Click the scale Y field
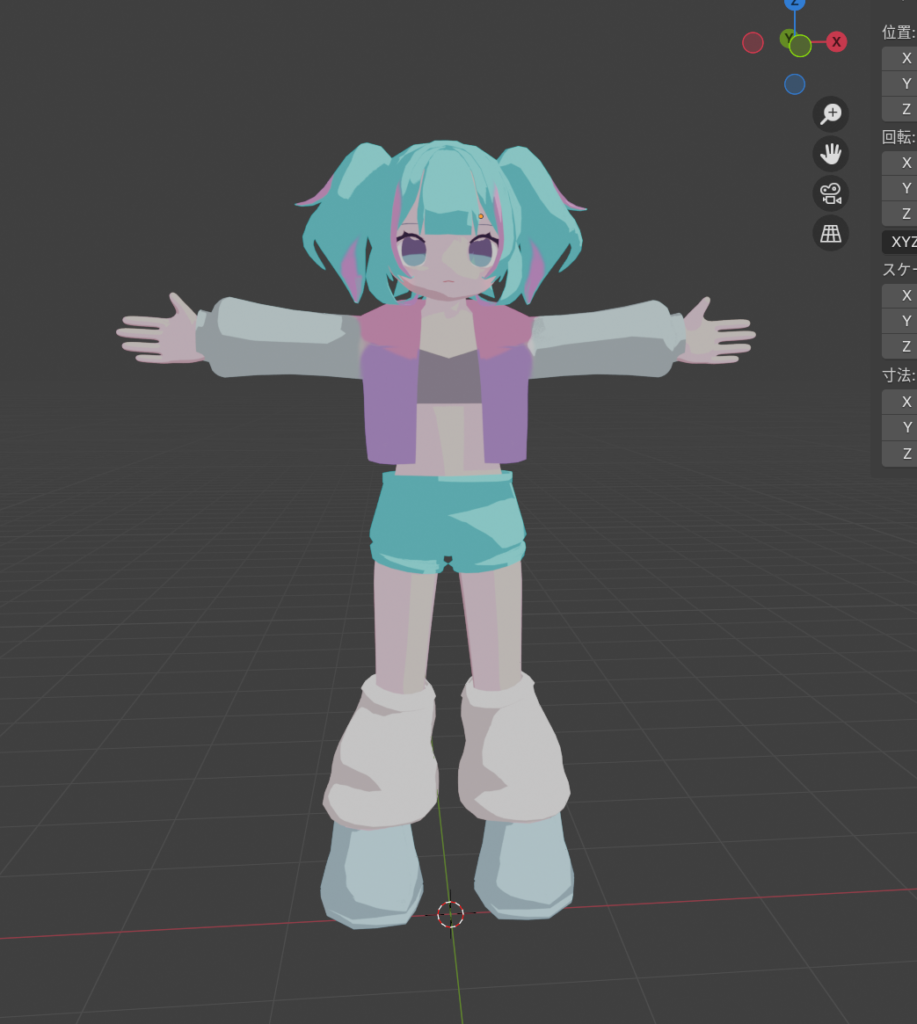 point(901,321)
